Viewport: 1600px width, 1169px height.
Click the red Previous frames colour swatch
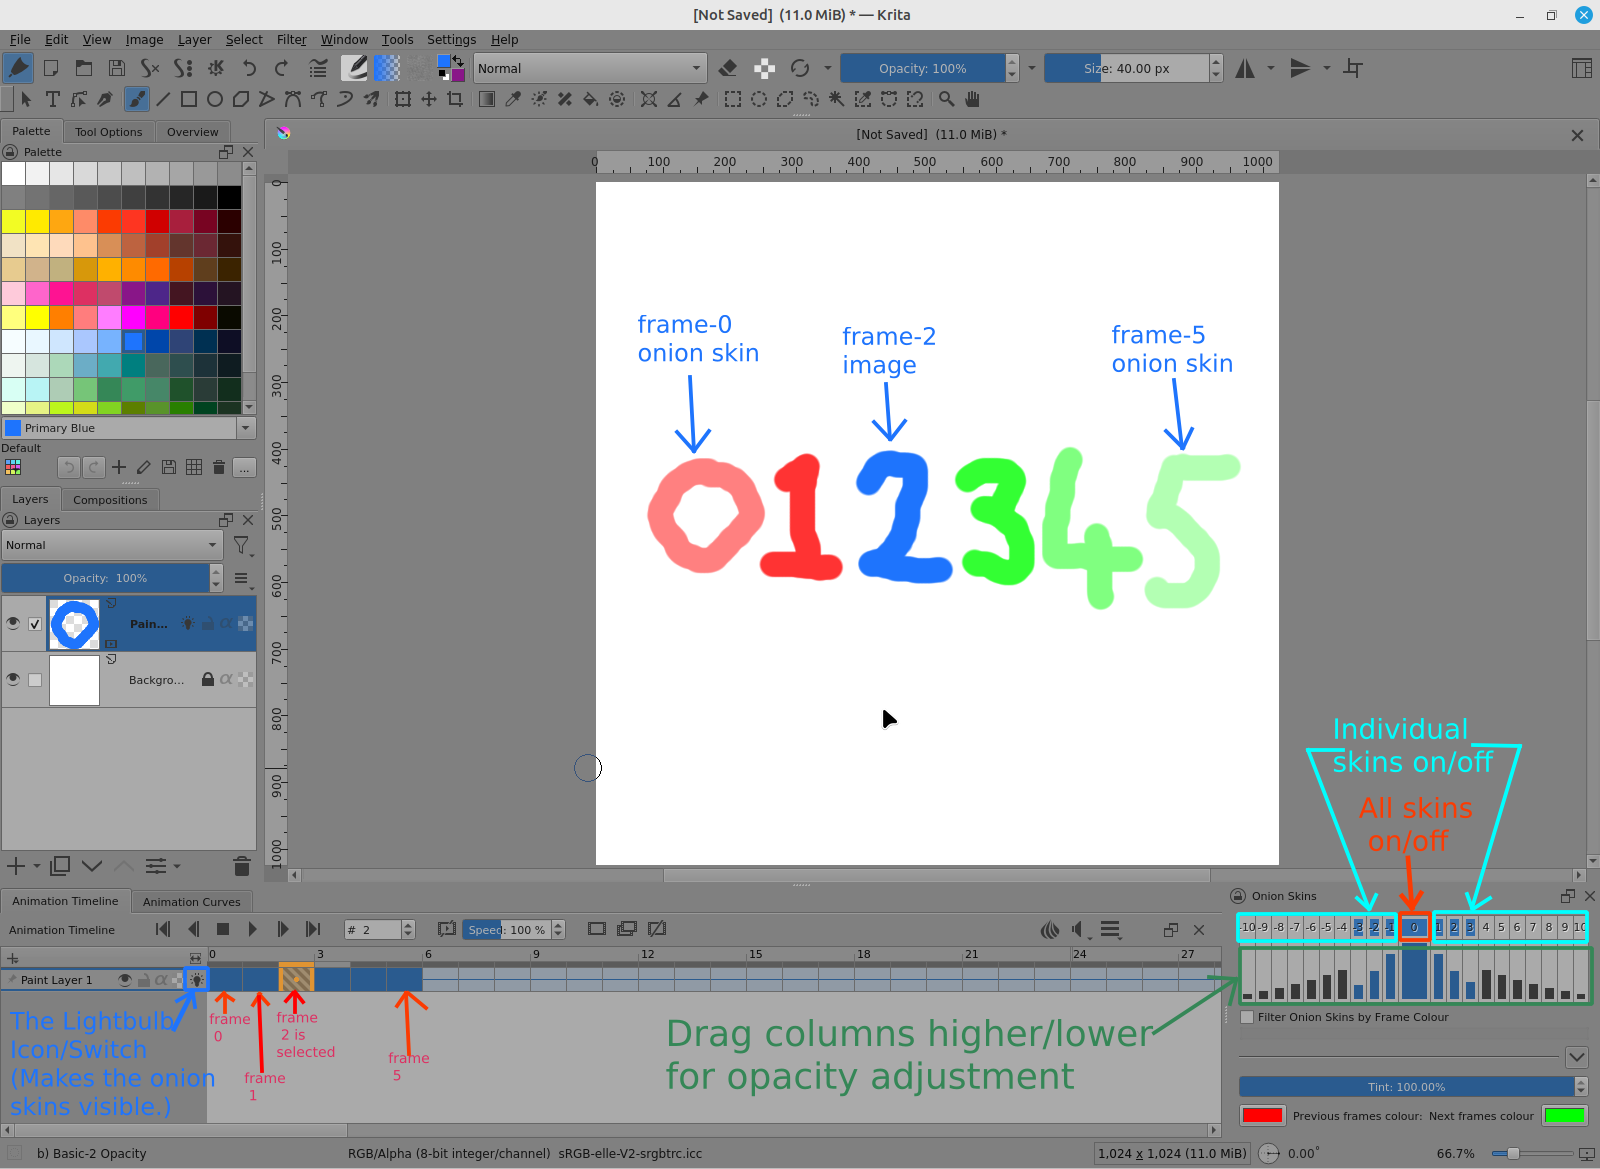(1262, 1116)
